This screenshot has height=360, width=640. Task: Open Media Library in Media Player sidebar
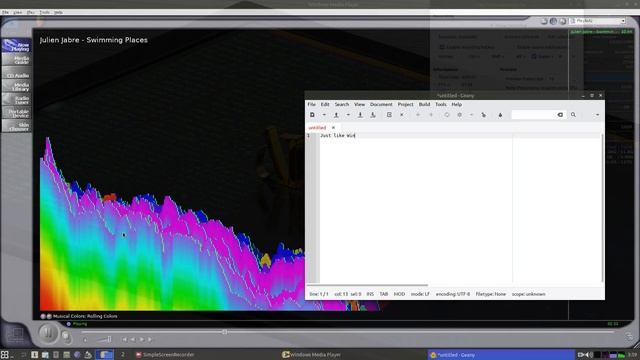(16, 86)
